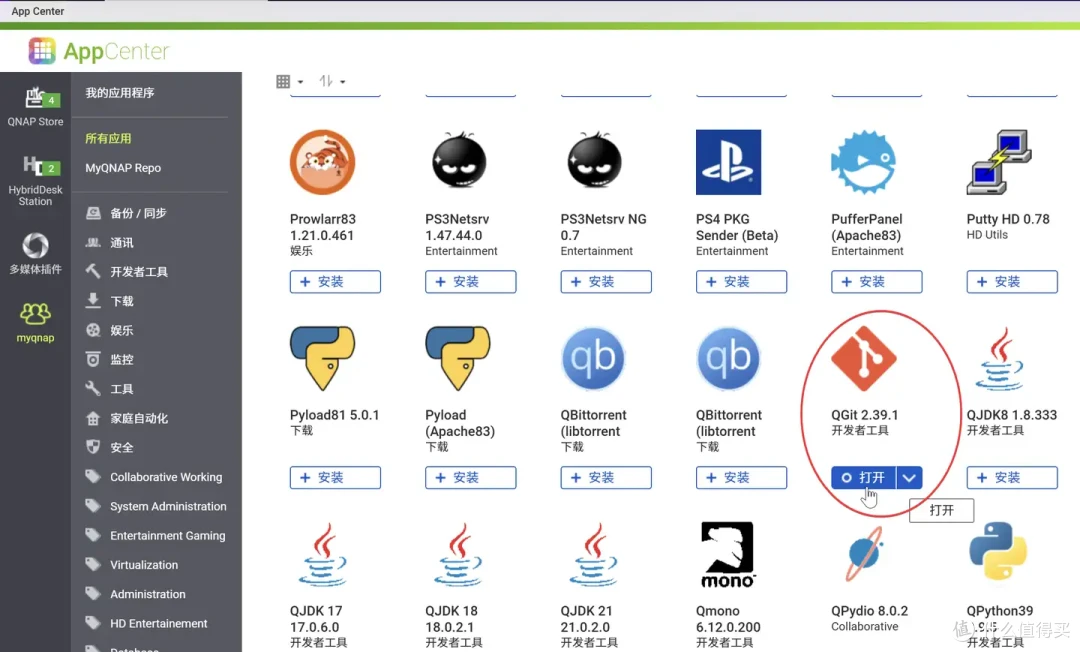The image size is (1080, 652).
Task: Click the Prowlarr83 tiger icon
Action: (322, 162)
